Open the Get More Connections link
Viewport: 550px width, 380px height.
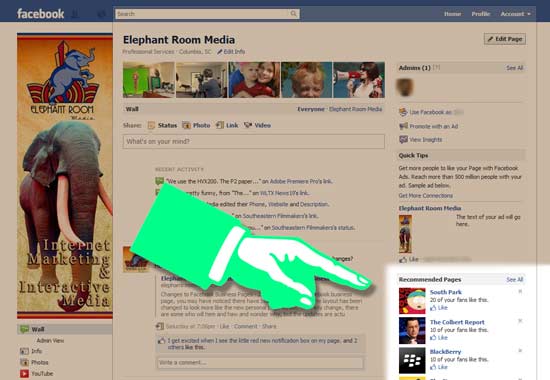pyautogui.click(x=425, y=195)
